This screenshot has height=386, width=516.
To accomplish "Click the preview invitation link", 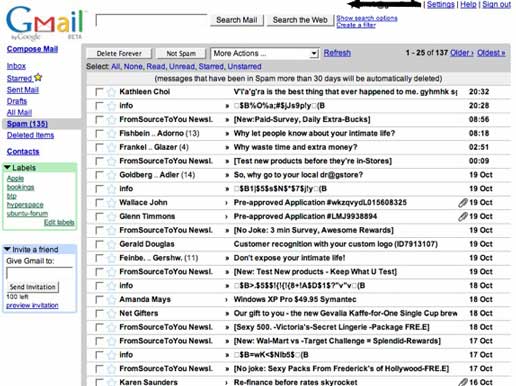I will [x=32, y=305].
